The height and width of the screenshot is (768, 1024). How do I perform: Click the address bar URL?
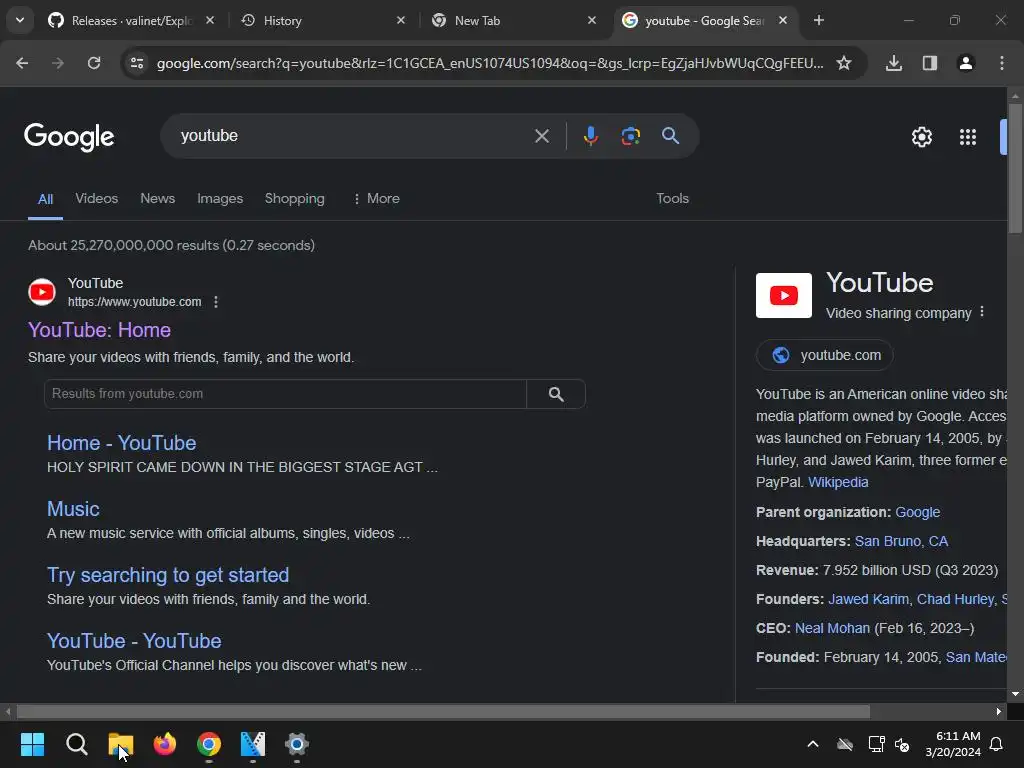[490, 63]
